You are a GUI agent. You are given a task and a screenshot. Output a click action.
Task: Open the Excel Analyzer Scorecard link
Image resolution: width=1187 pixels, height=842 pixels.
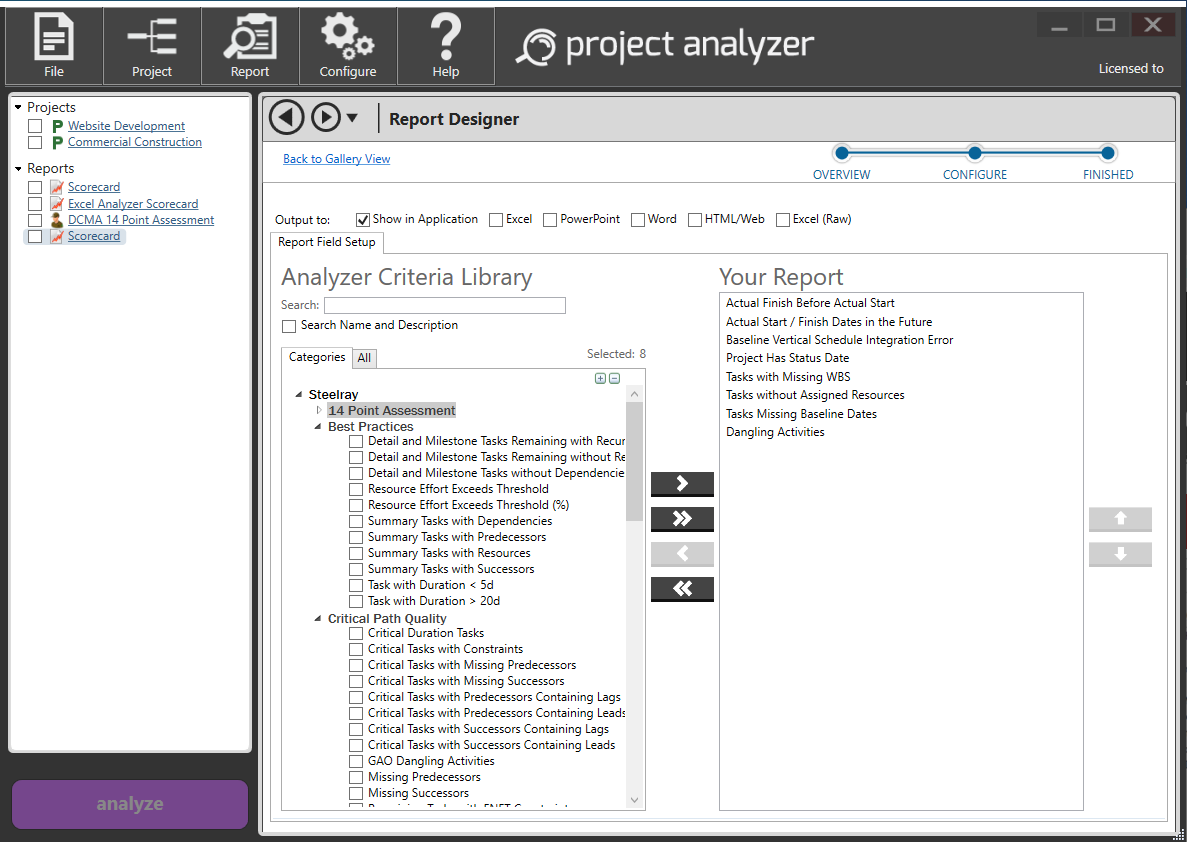point(133,204)
